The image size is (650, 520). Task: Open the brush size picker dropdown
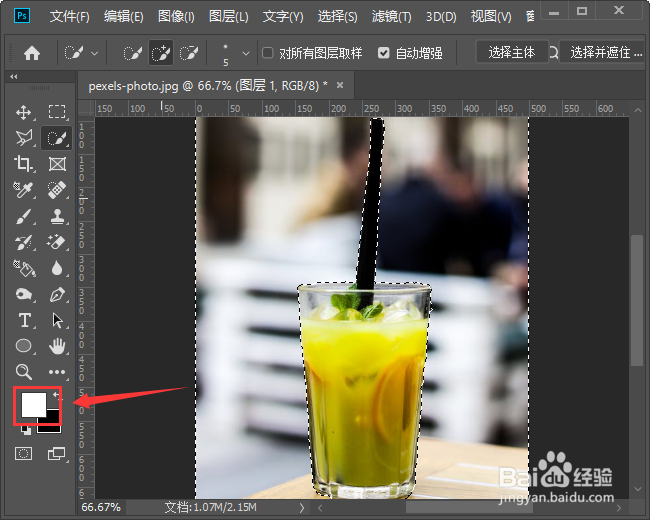click(x=246, y=53)
